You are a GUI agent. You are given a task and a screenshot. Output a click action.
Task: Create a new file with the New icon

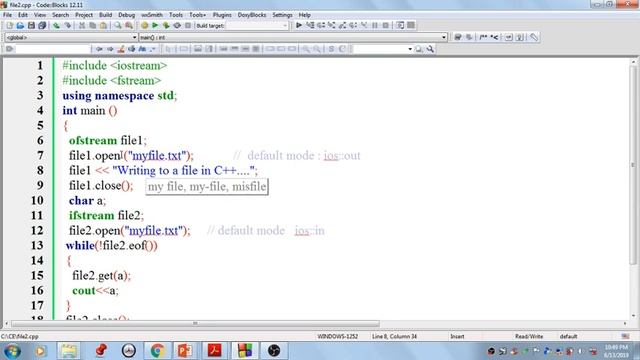tap(9, 25)
